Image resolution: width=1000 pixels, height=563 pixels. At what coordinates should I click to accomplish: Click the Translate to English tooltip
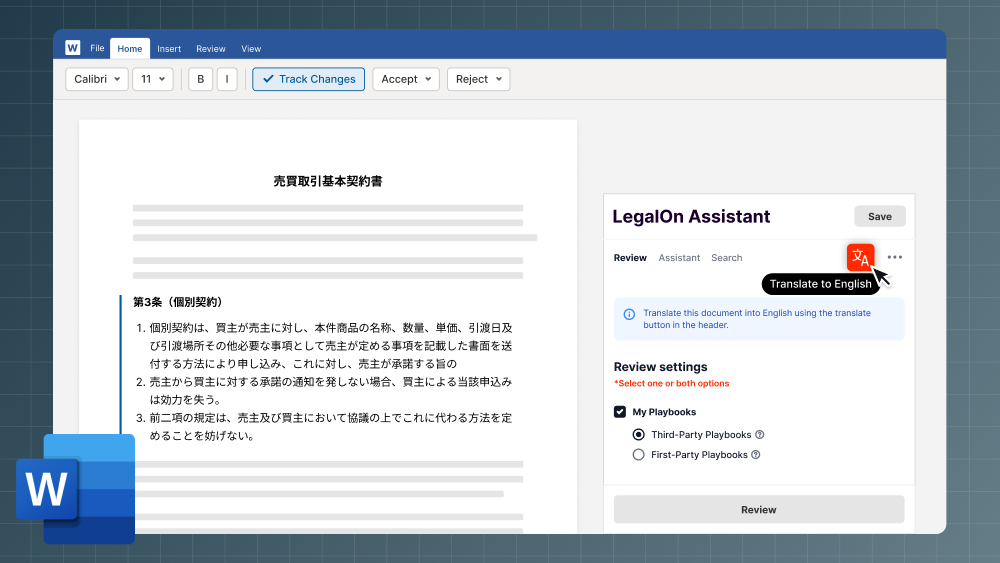820,284
